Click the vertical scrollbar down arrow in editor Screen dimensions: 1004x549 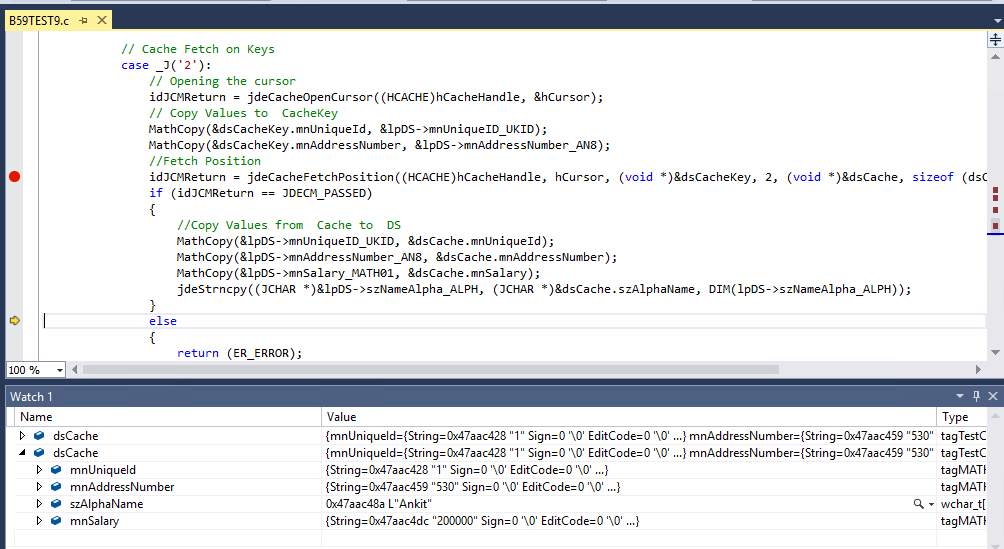pos(995,352)
